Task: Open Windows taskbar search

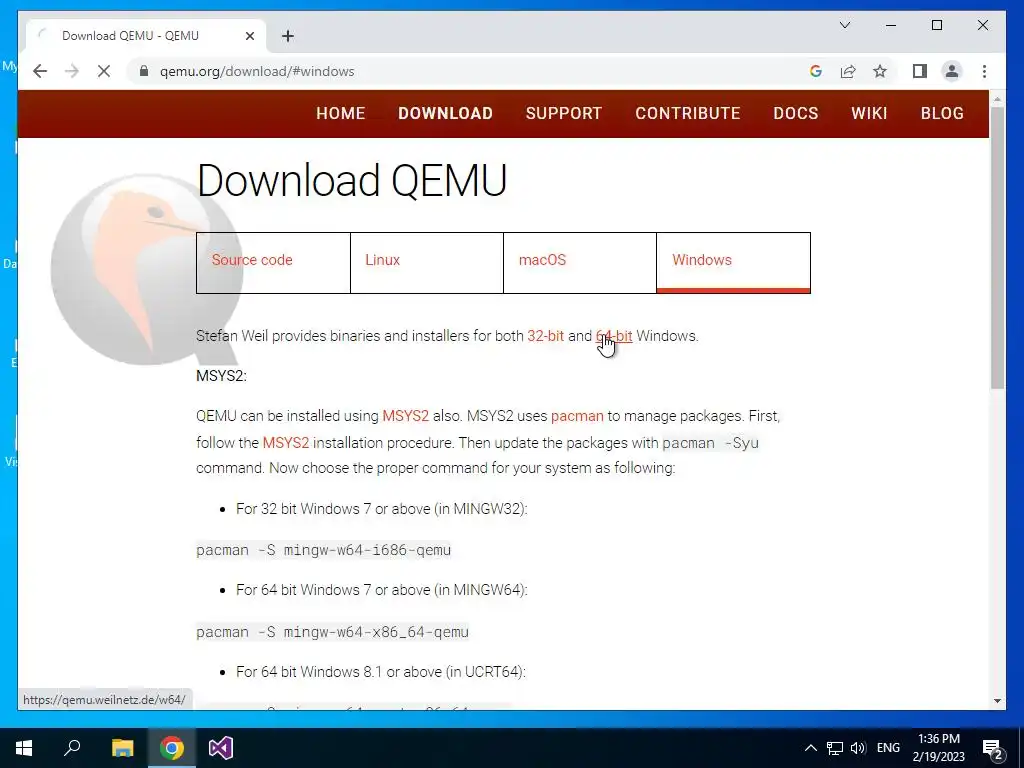Action: (x=72, y=748)
